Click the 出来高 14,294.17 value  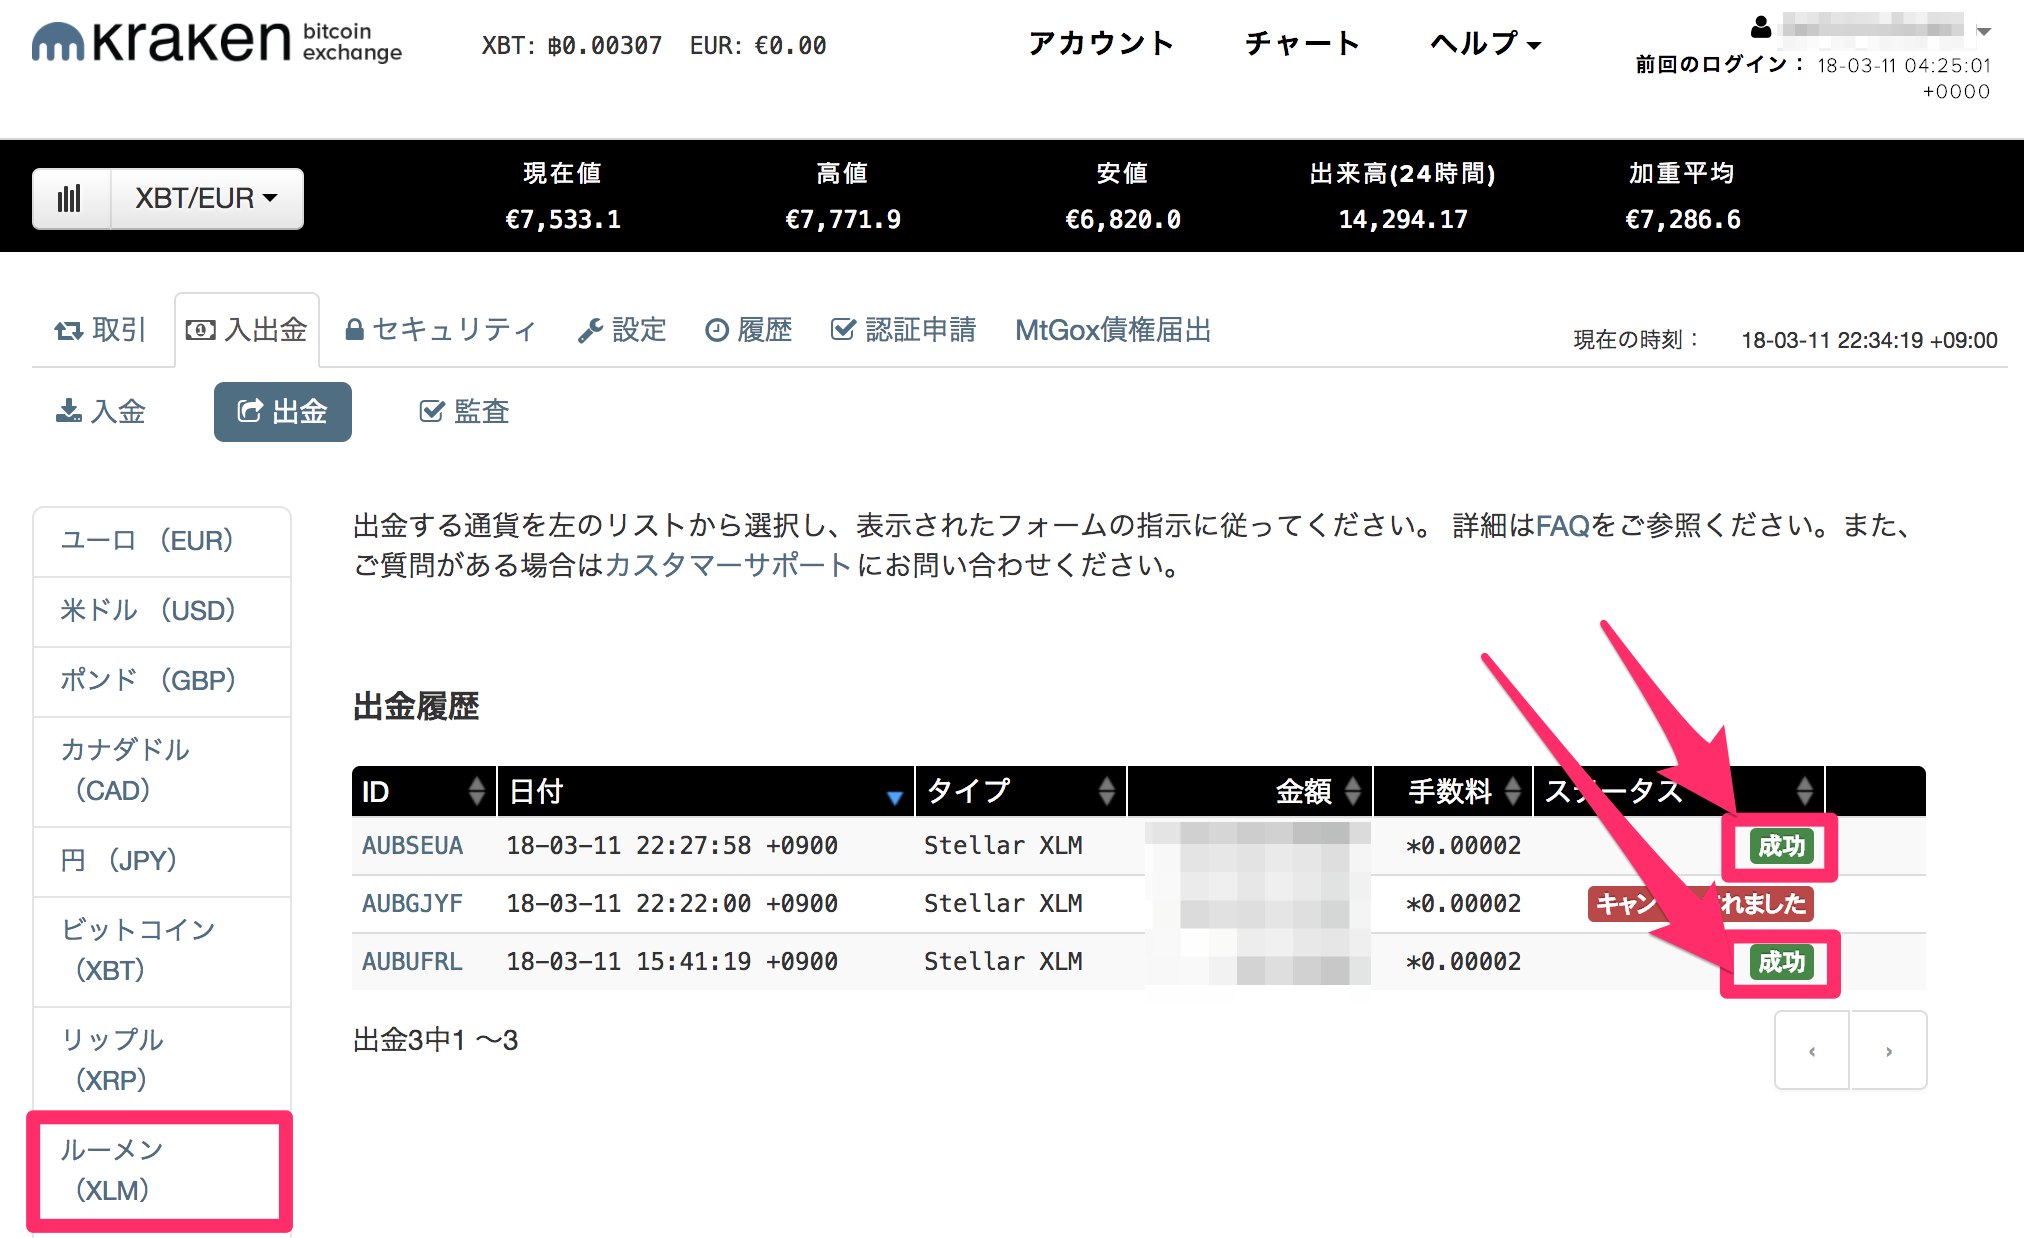(x=1403, y=219)
